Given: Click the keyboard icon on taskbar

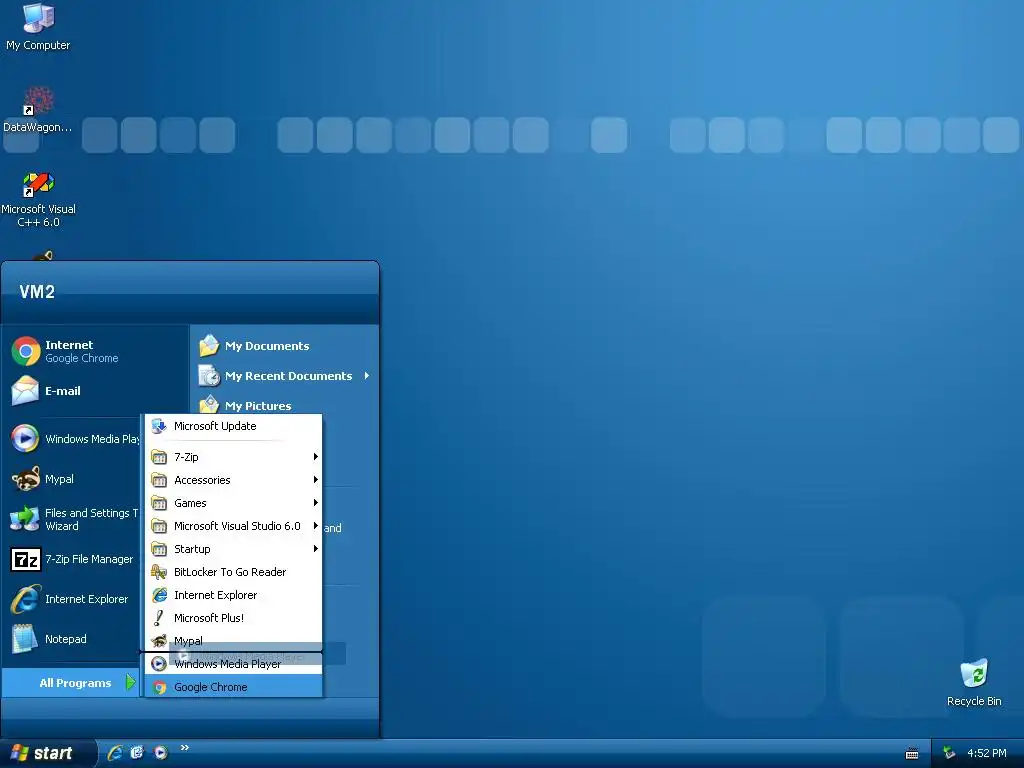Looking at the screenshot, I should click(912, 754).
